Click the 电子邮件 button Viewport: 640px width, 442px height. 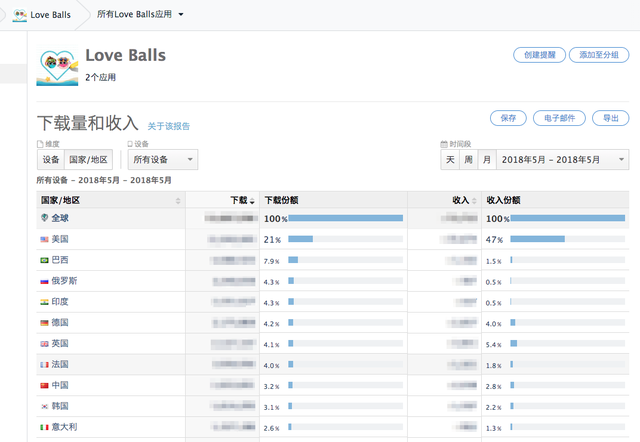pyautogui.click(x=559, y=118)
